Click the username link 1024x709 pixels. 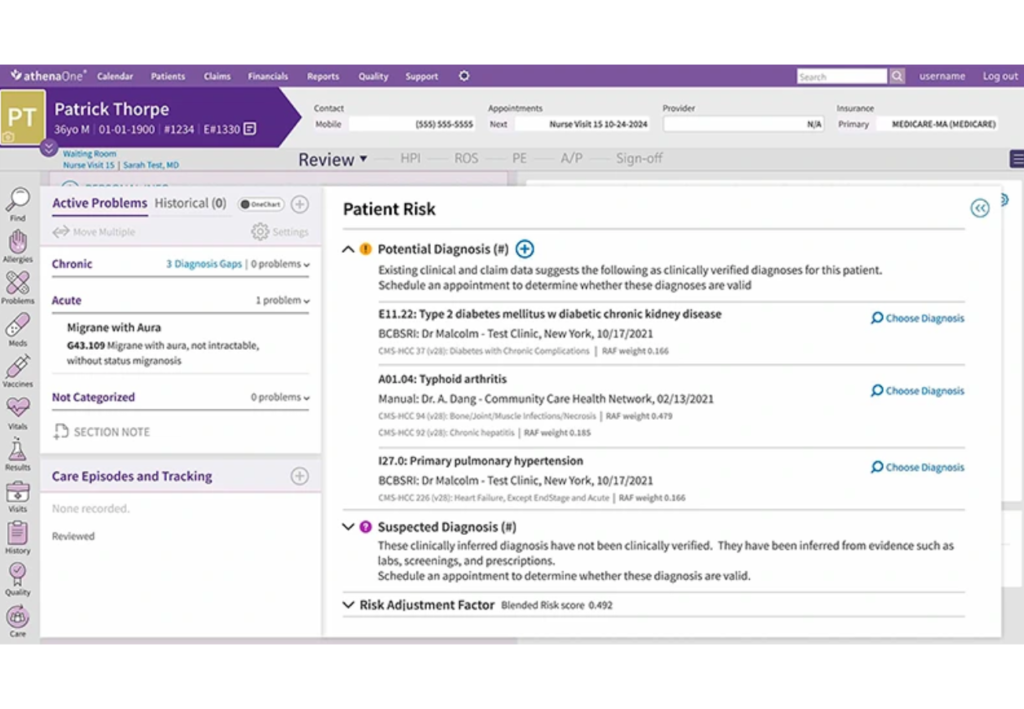pyautogui.click(x=942, y=76)
